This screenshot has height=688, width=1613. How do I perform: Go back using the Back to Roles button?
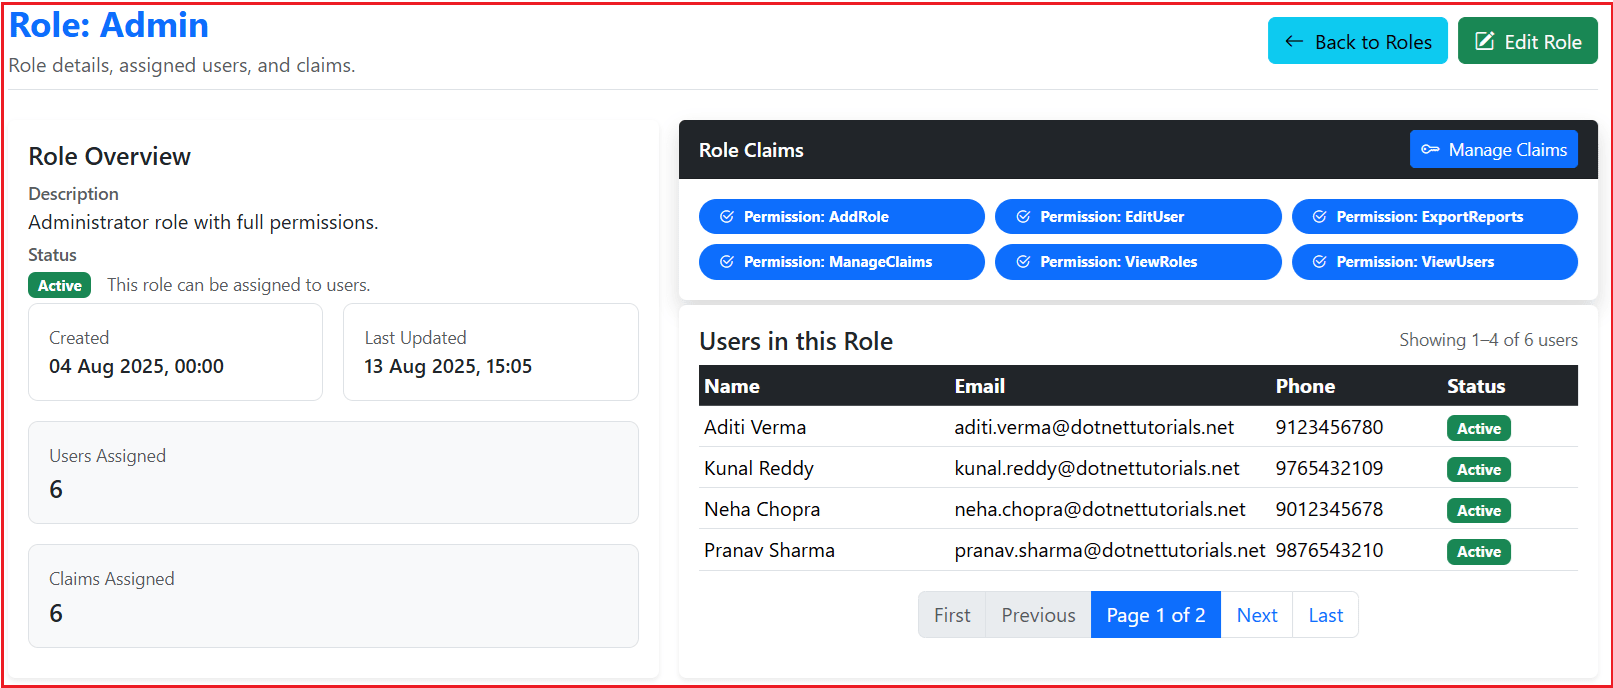coord(1357,41)
